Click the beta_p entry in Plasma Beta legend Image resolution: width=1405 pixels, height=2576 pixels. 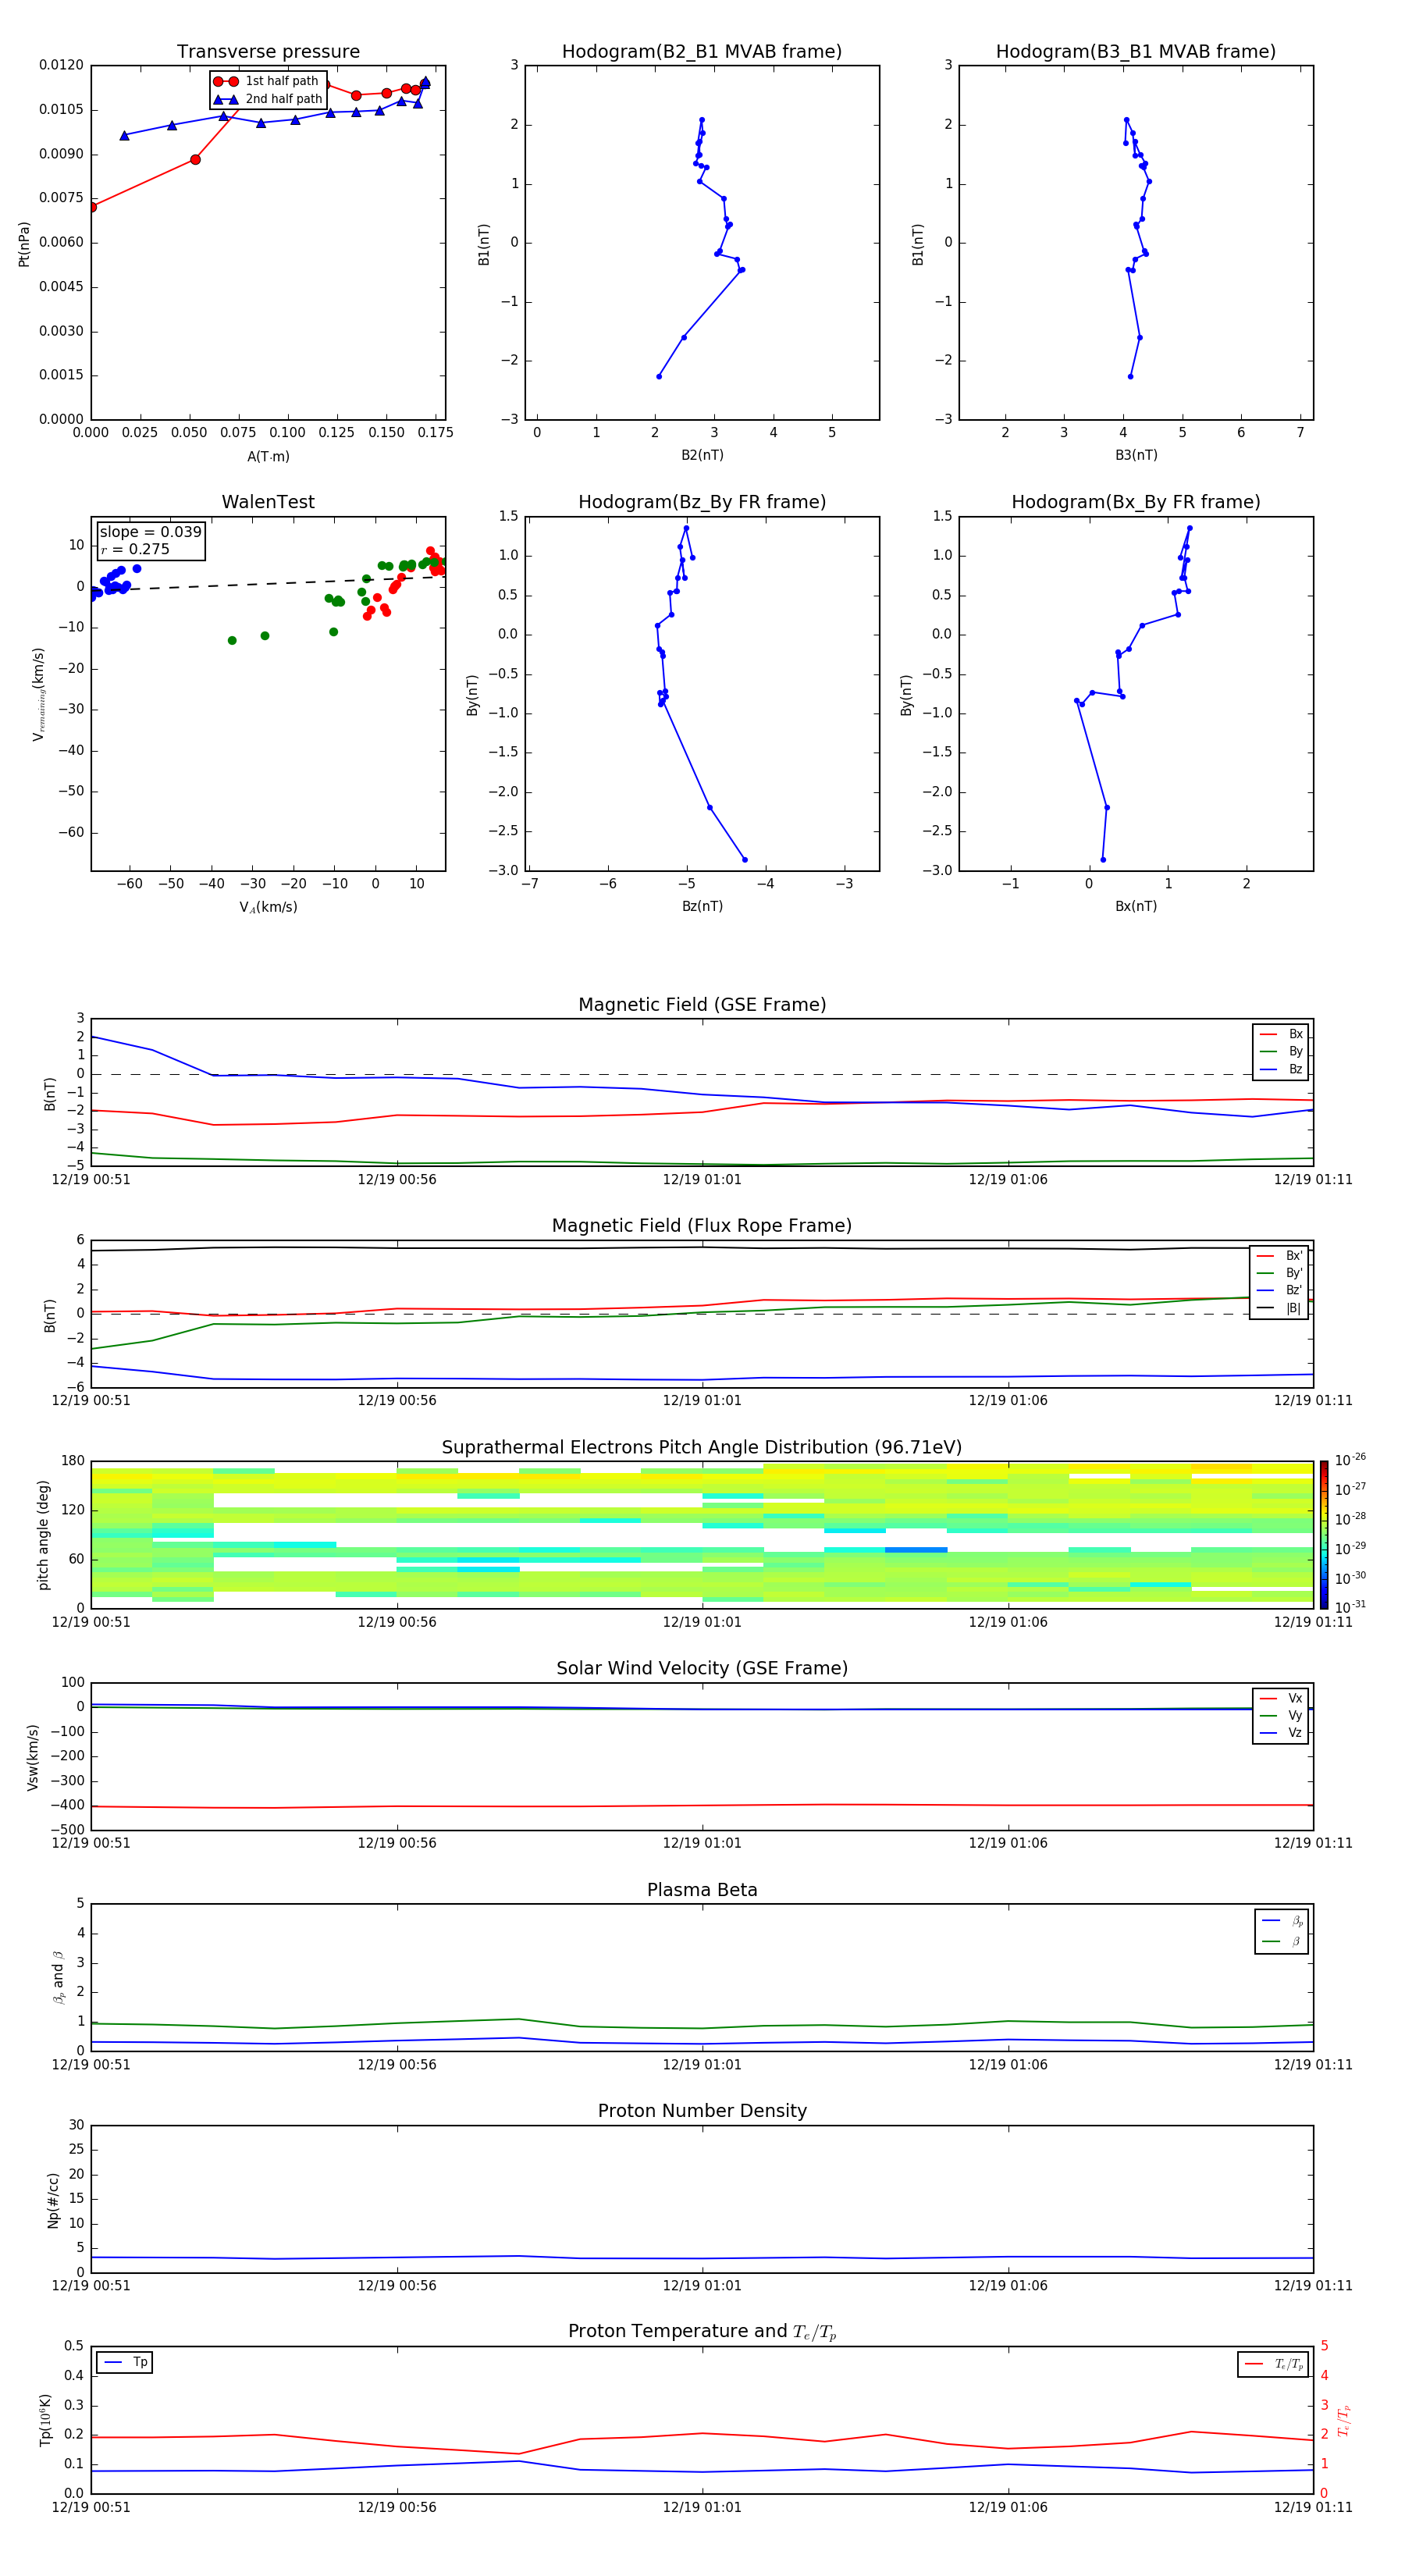[1282, 1921]
